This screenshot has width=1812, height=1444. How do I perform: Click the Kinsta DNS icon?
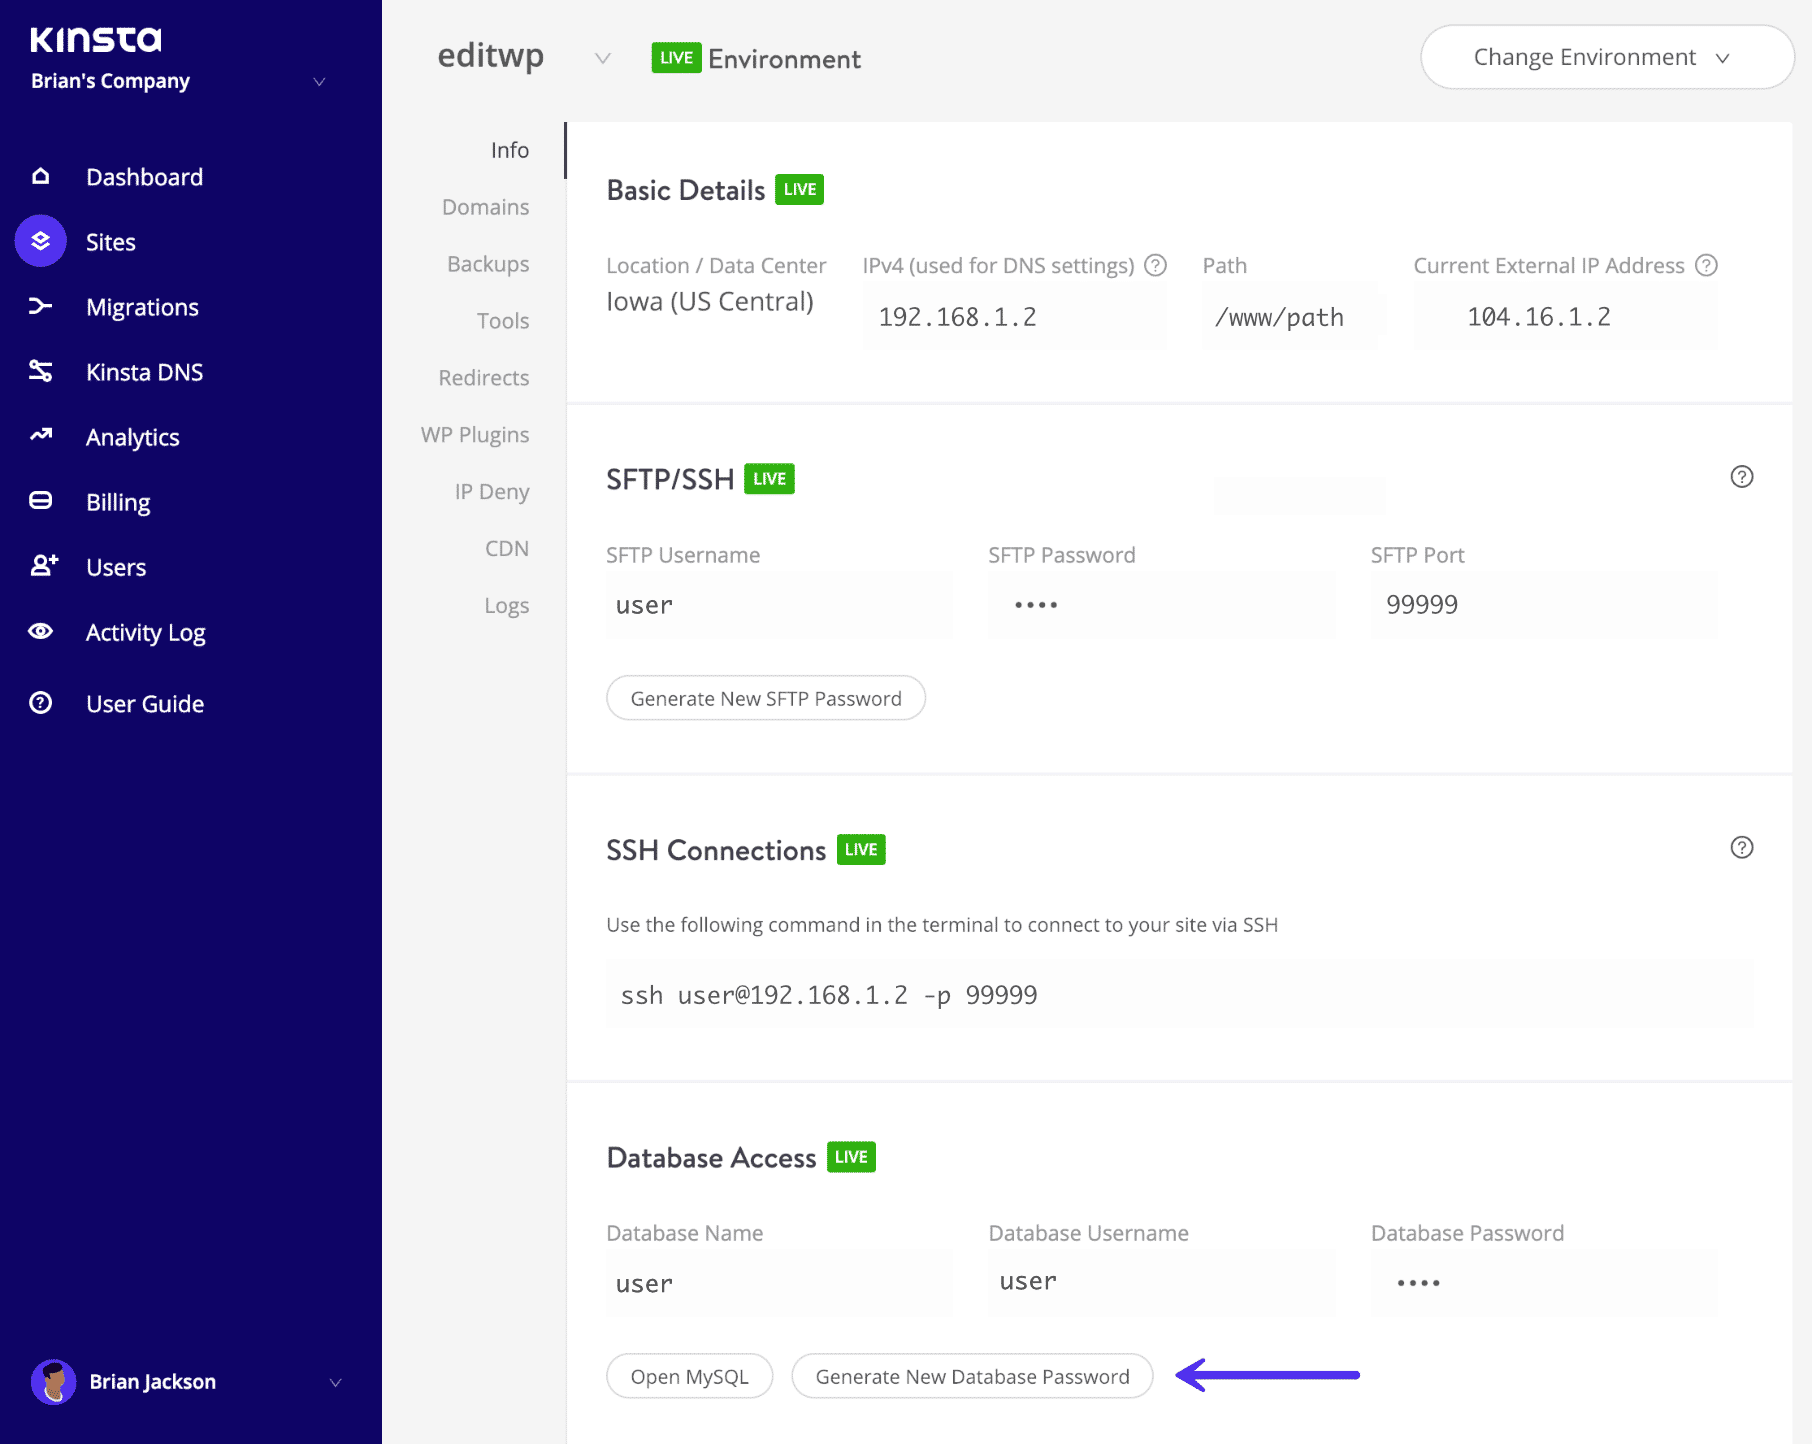[41, 371]
